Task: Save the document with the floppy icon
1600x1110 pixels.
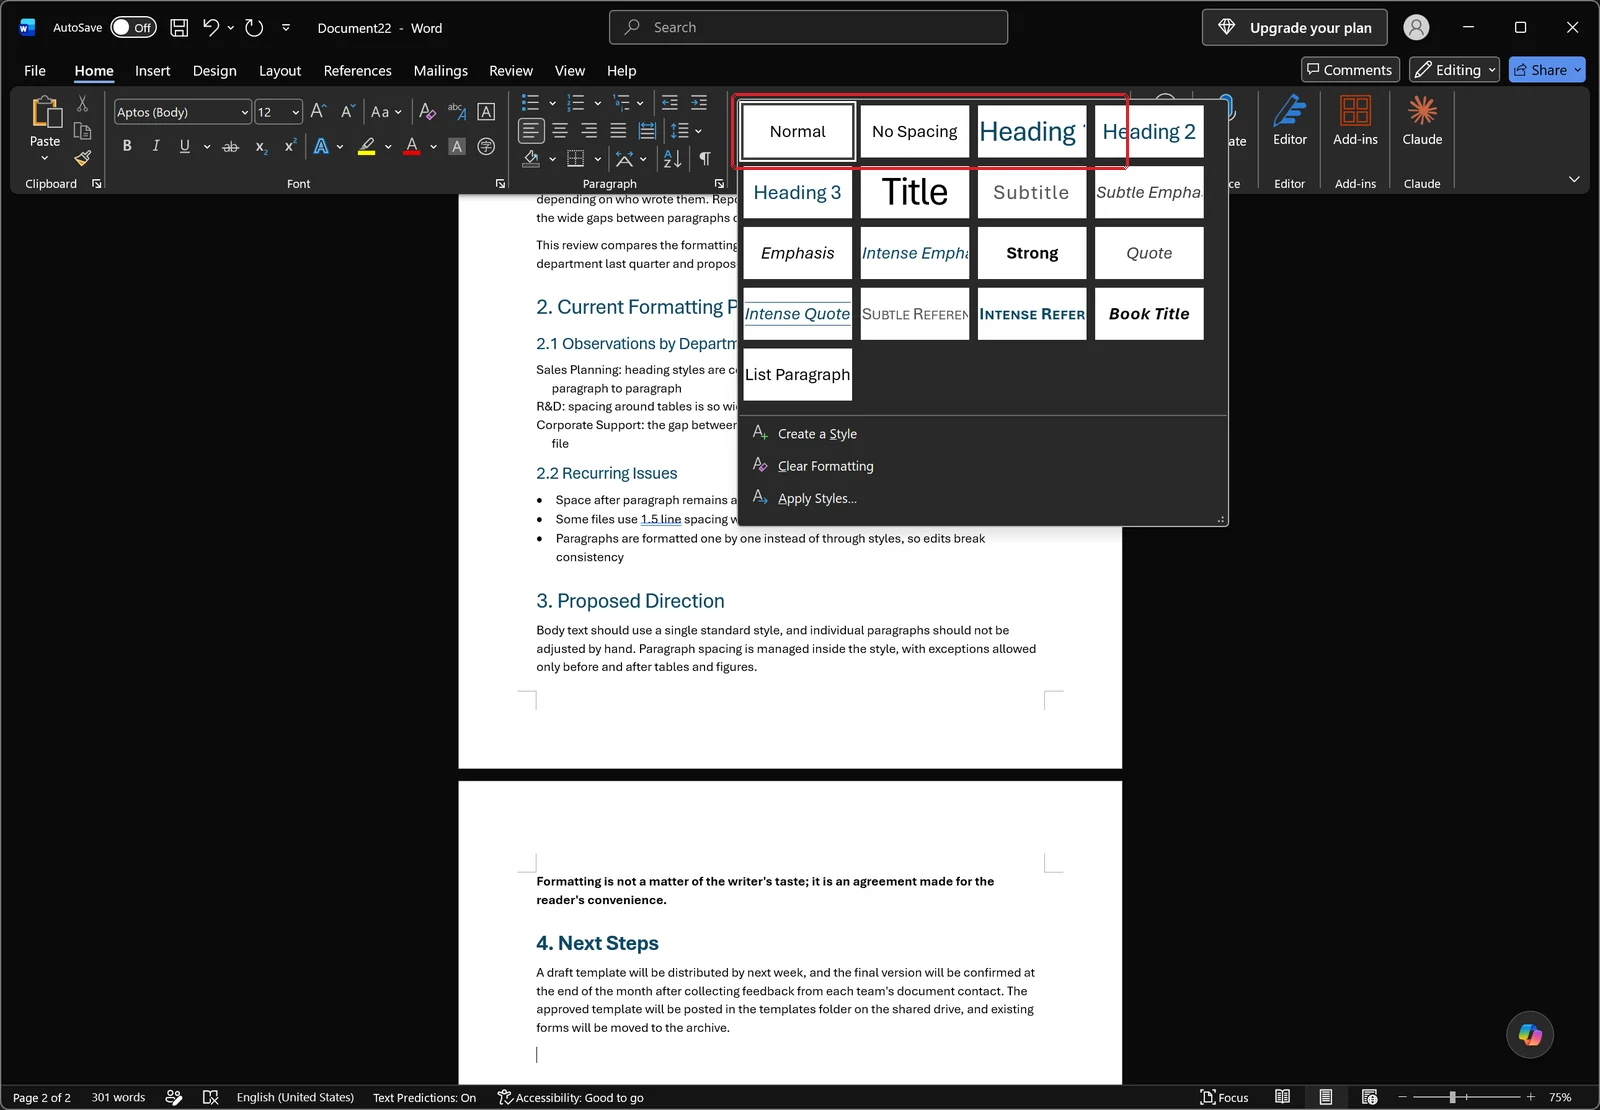Action: 179,28
